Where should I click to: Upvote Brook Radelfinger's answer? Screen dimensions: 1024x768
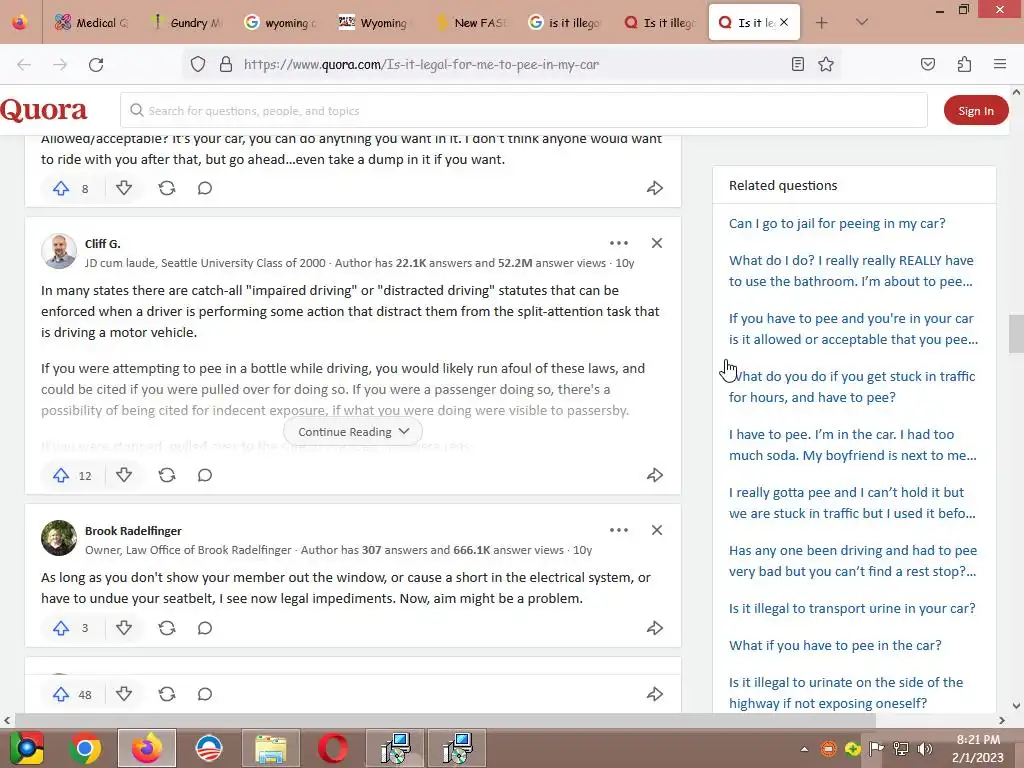pyautogui.click(x=61, y=628)
